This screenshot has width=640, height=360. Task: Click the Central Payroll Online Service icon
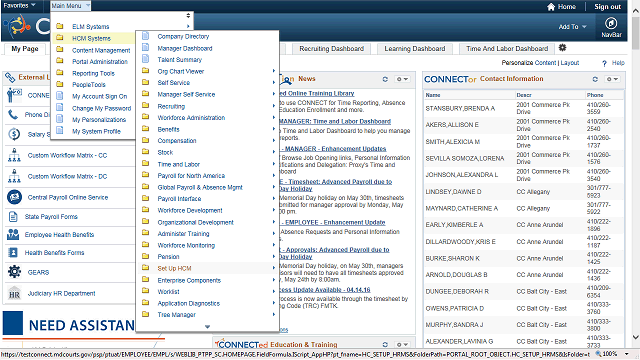[x=14, y=197]
